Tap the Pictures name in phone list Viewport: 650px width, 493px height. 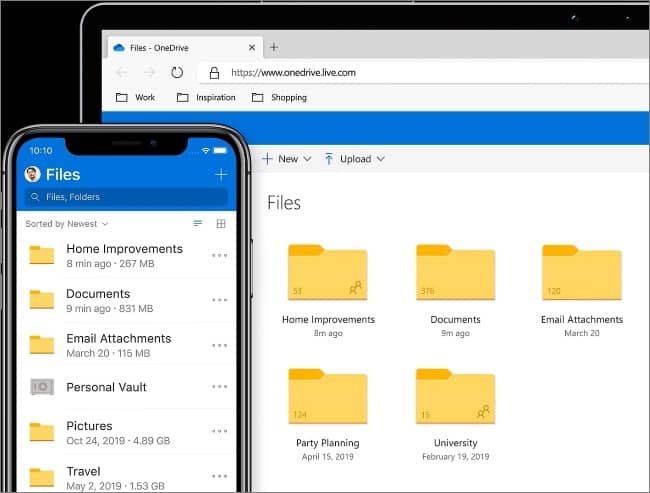89,426
